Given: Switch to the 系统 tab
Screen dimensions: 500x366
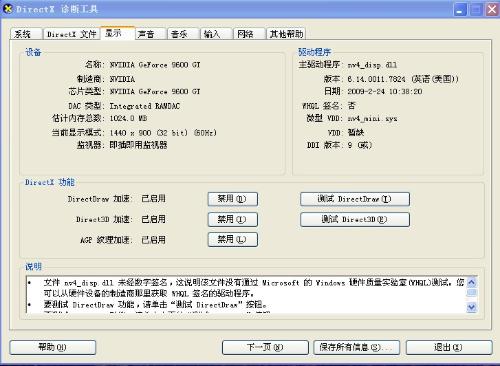Looking at the screenshot, I should [26, 34].
